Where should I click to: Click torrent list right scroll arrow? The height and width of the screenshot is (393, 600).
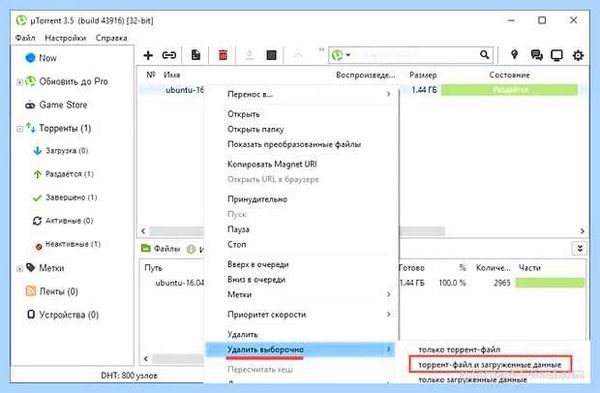[582, 231]
